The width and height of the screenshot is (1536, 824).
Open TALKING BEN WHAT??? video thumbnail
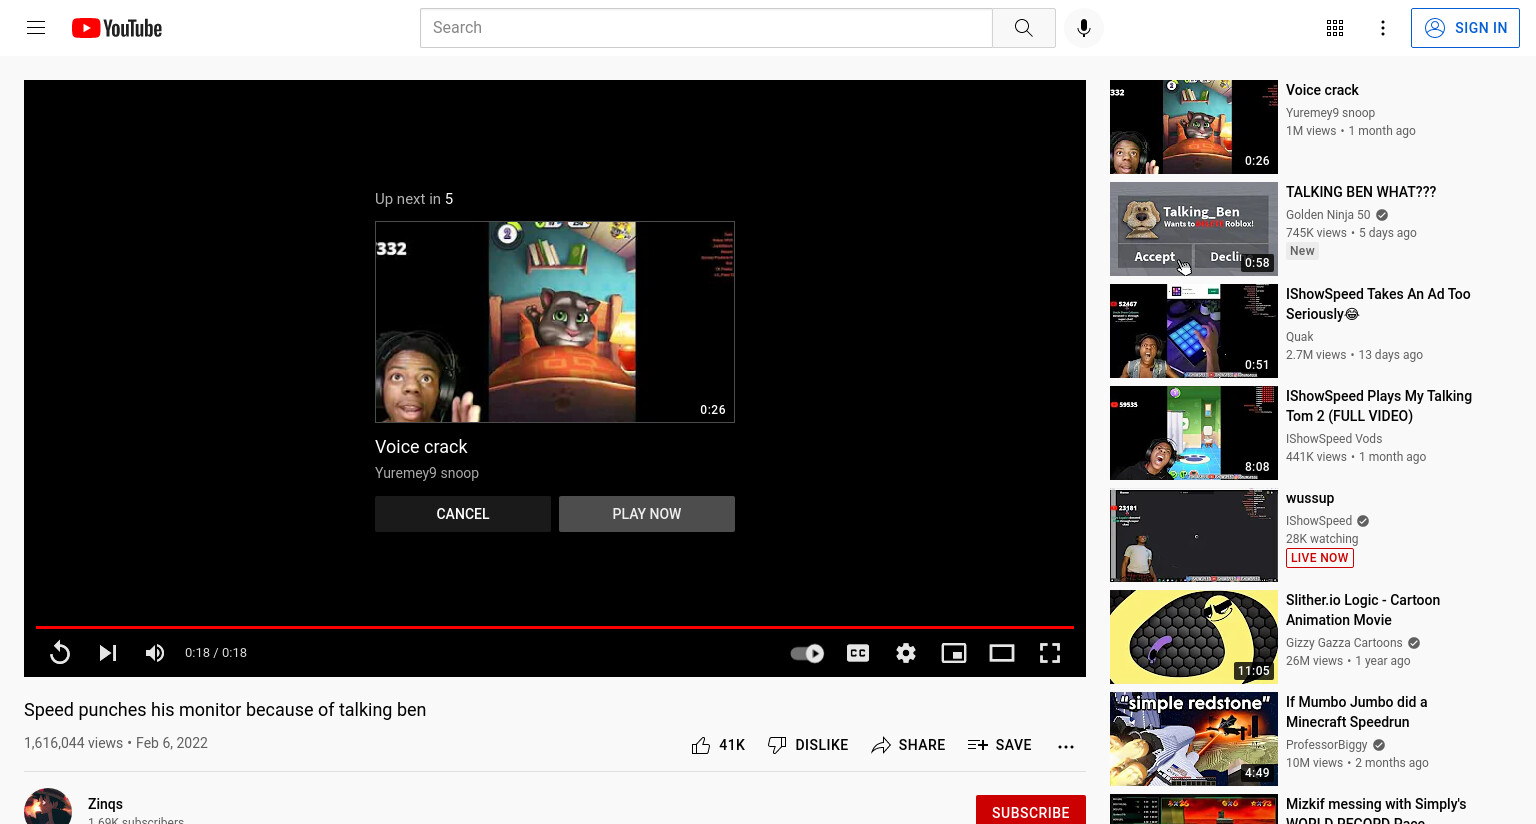pyautogui.click(x=1194, y=229)
